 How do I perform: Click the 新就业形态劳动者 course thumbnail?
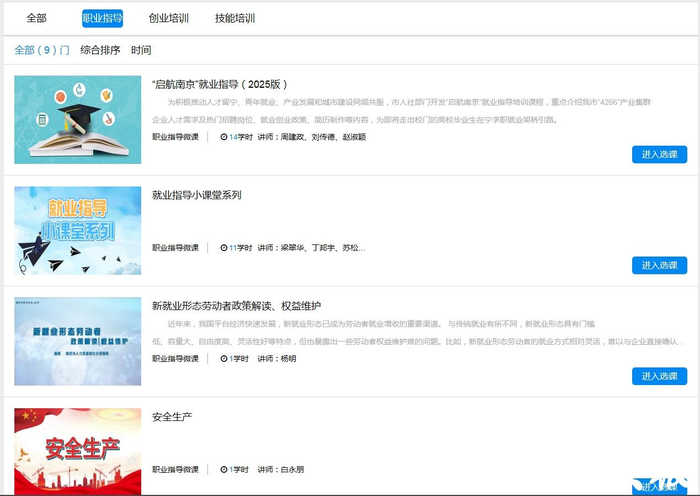(x=78, y=340)
